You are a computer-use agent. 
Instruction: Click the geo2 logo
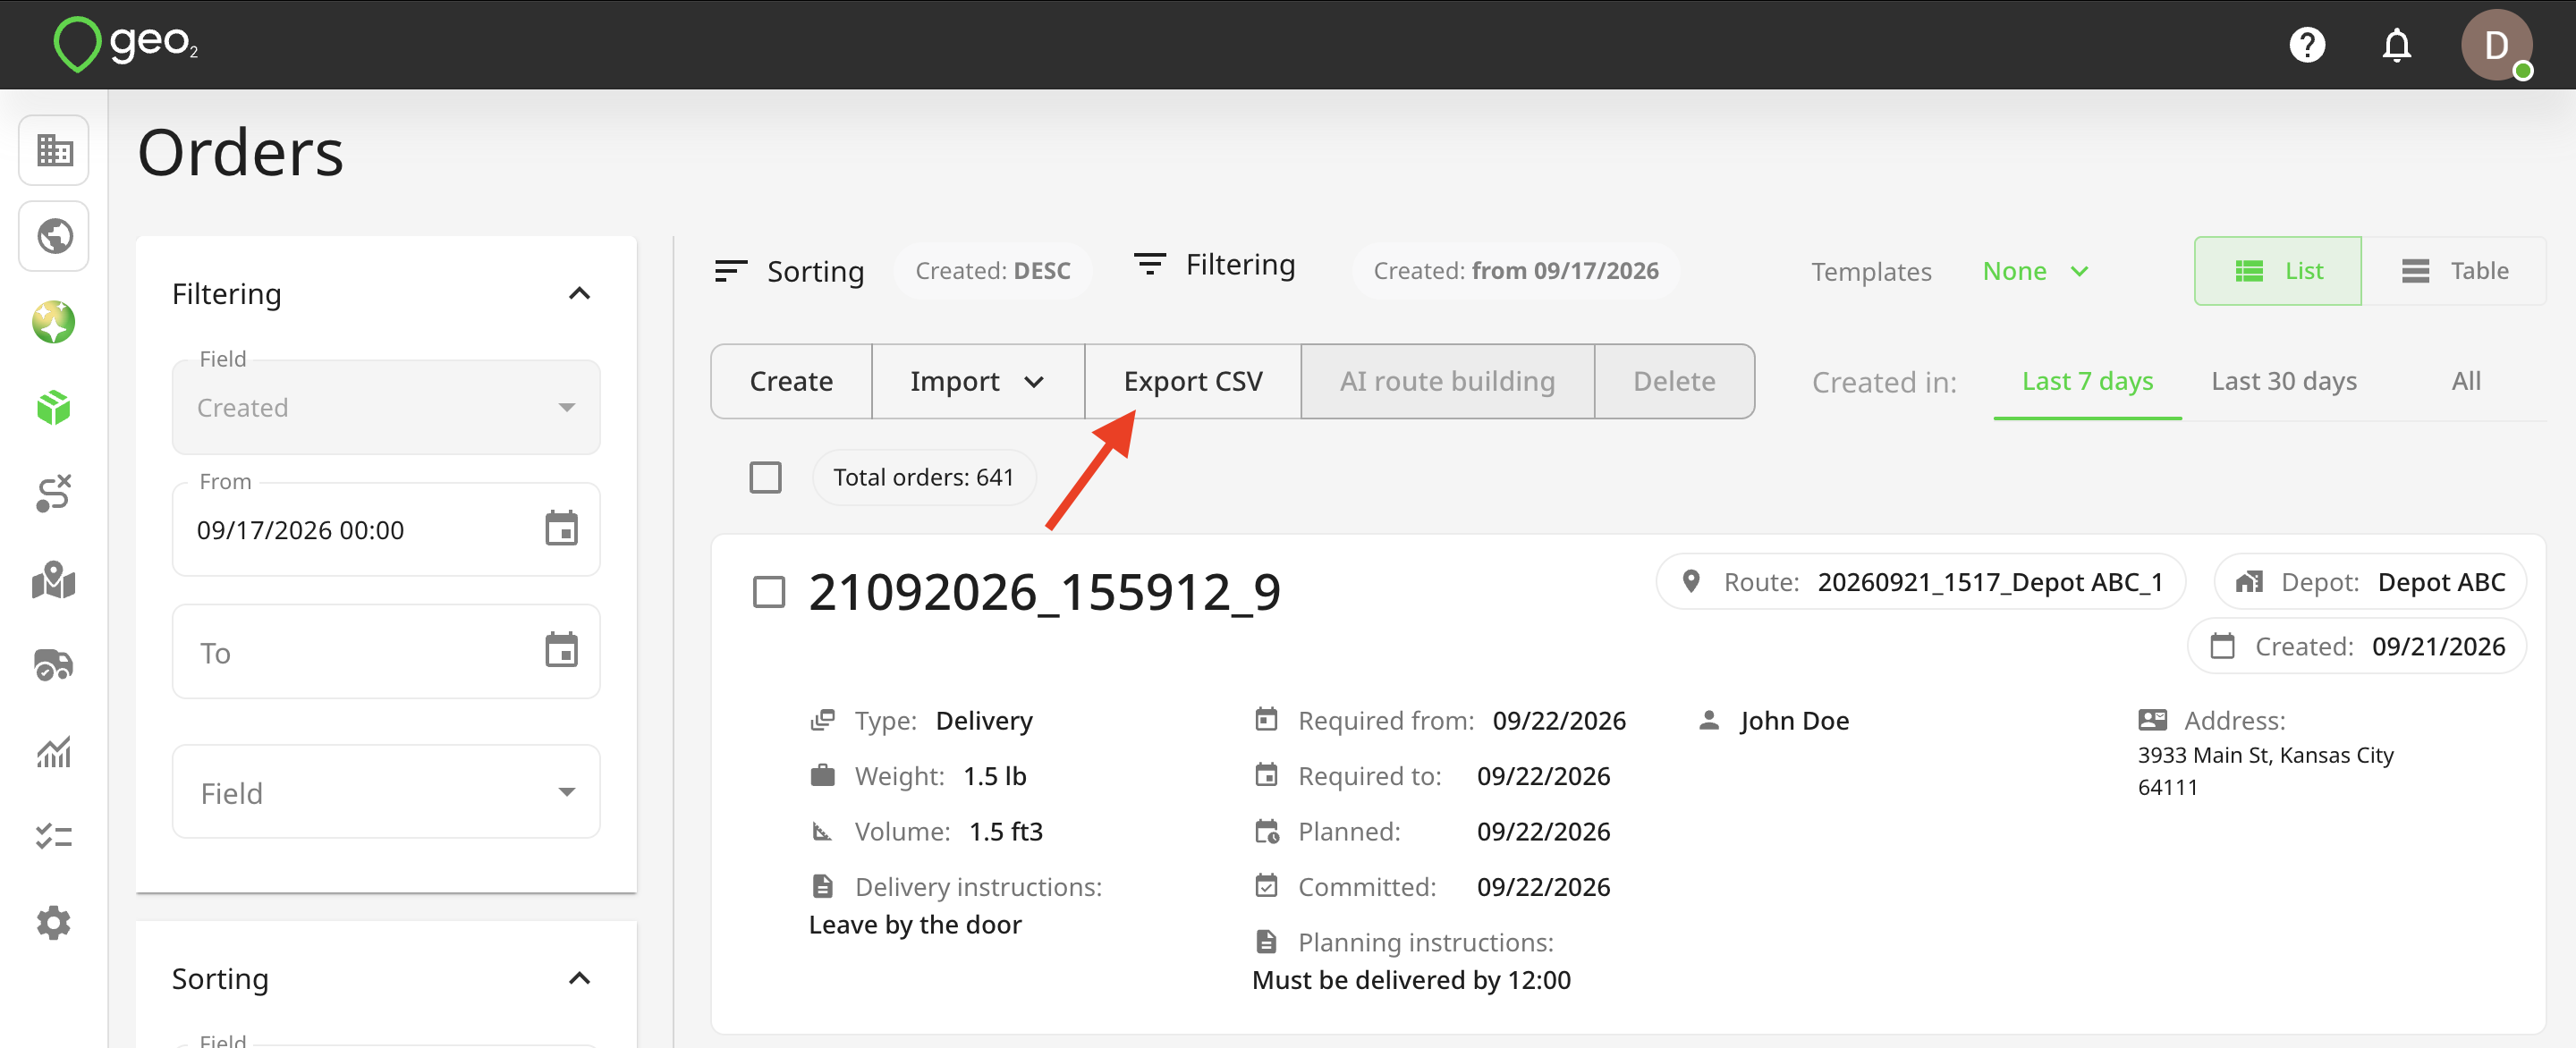tap(125, 43)
